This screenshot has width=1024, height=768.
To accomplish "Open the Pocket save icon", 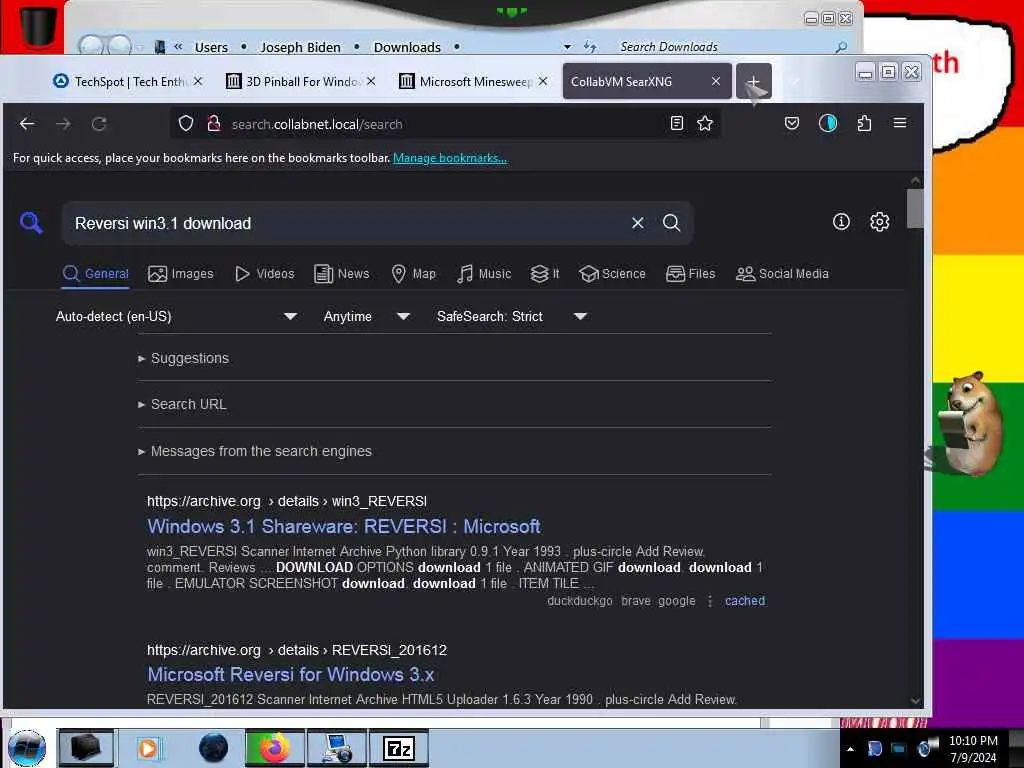I will [792, 123].
